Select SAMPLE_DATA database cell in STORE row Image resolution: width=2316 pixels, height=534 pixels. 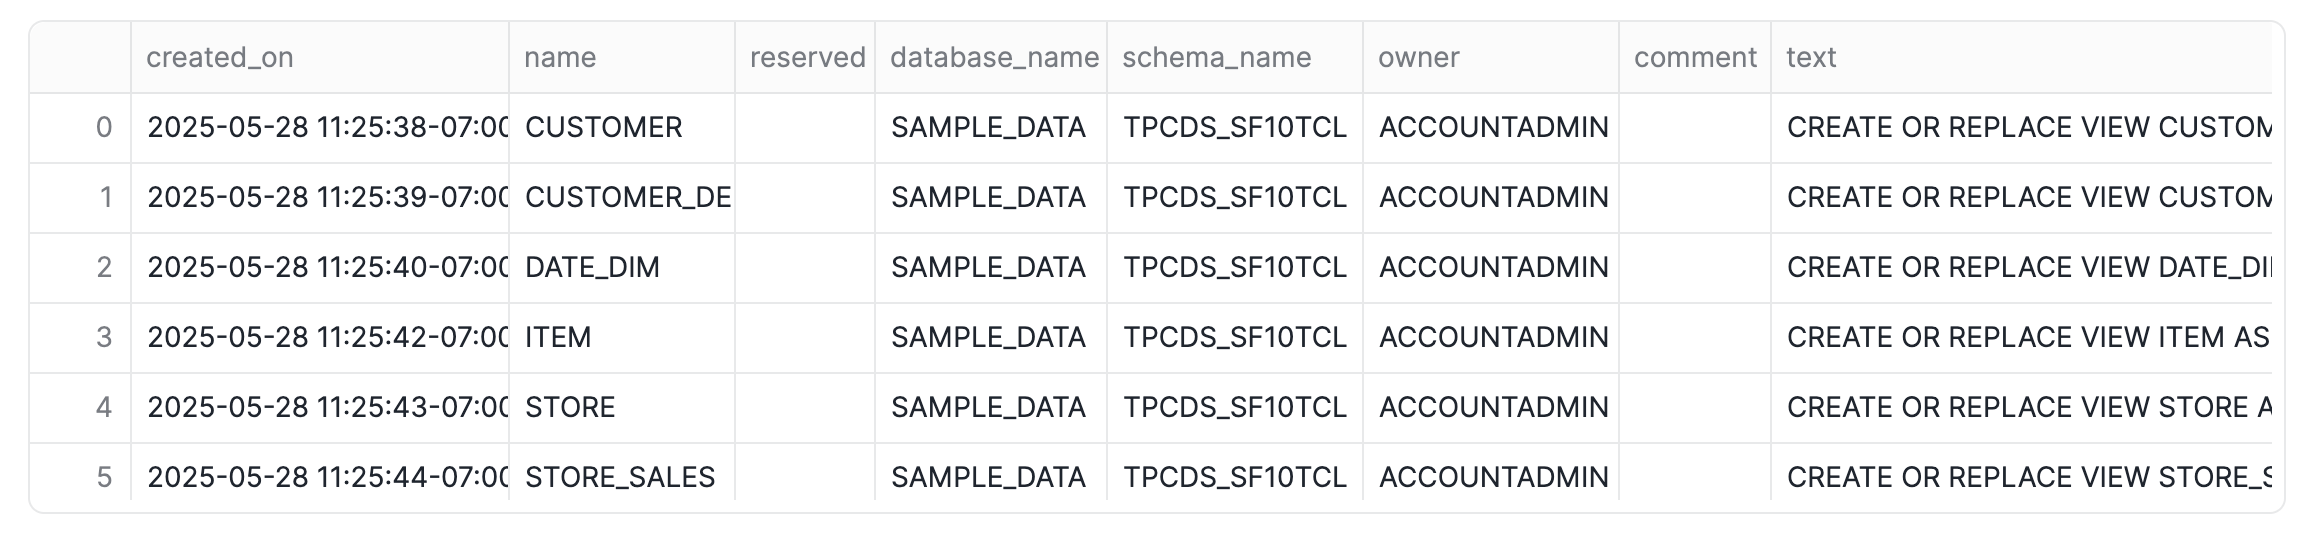click(x=991, y=408)
